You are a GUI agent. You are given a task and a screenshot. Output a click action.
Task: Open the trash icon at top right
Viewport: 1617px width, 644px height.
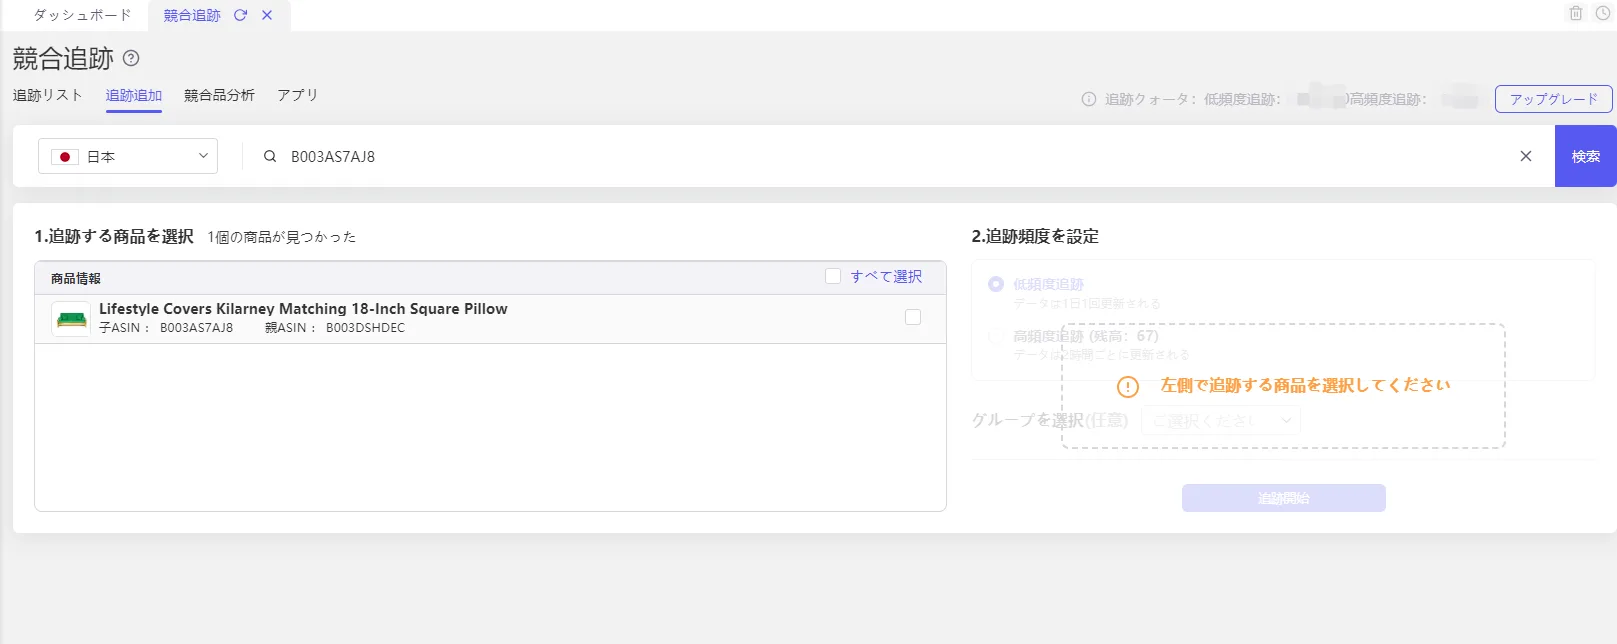[x=1576, y=13]
